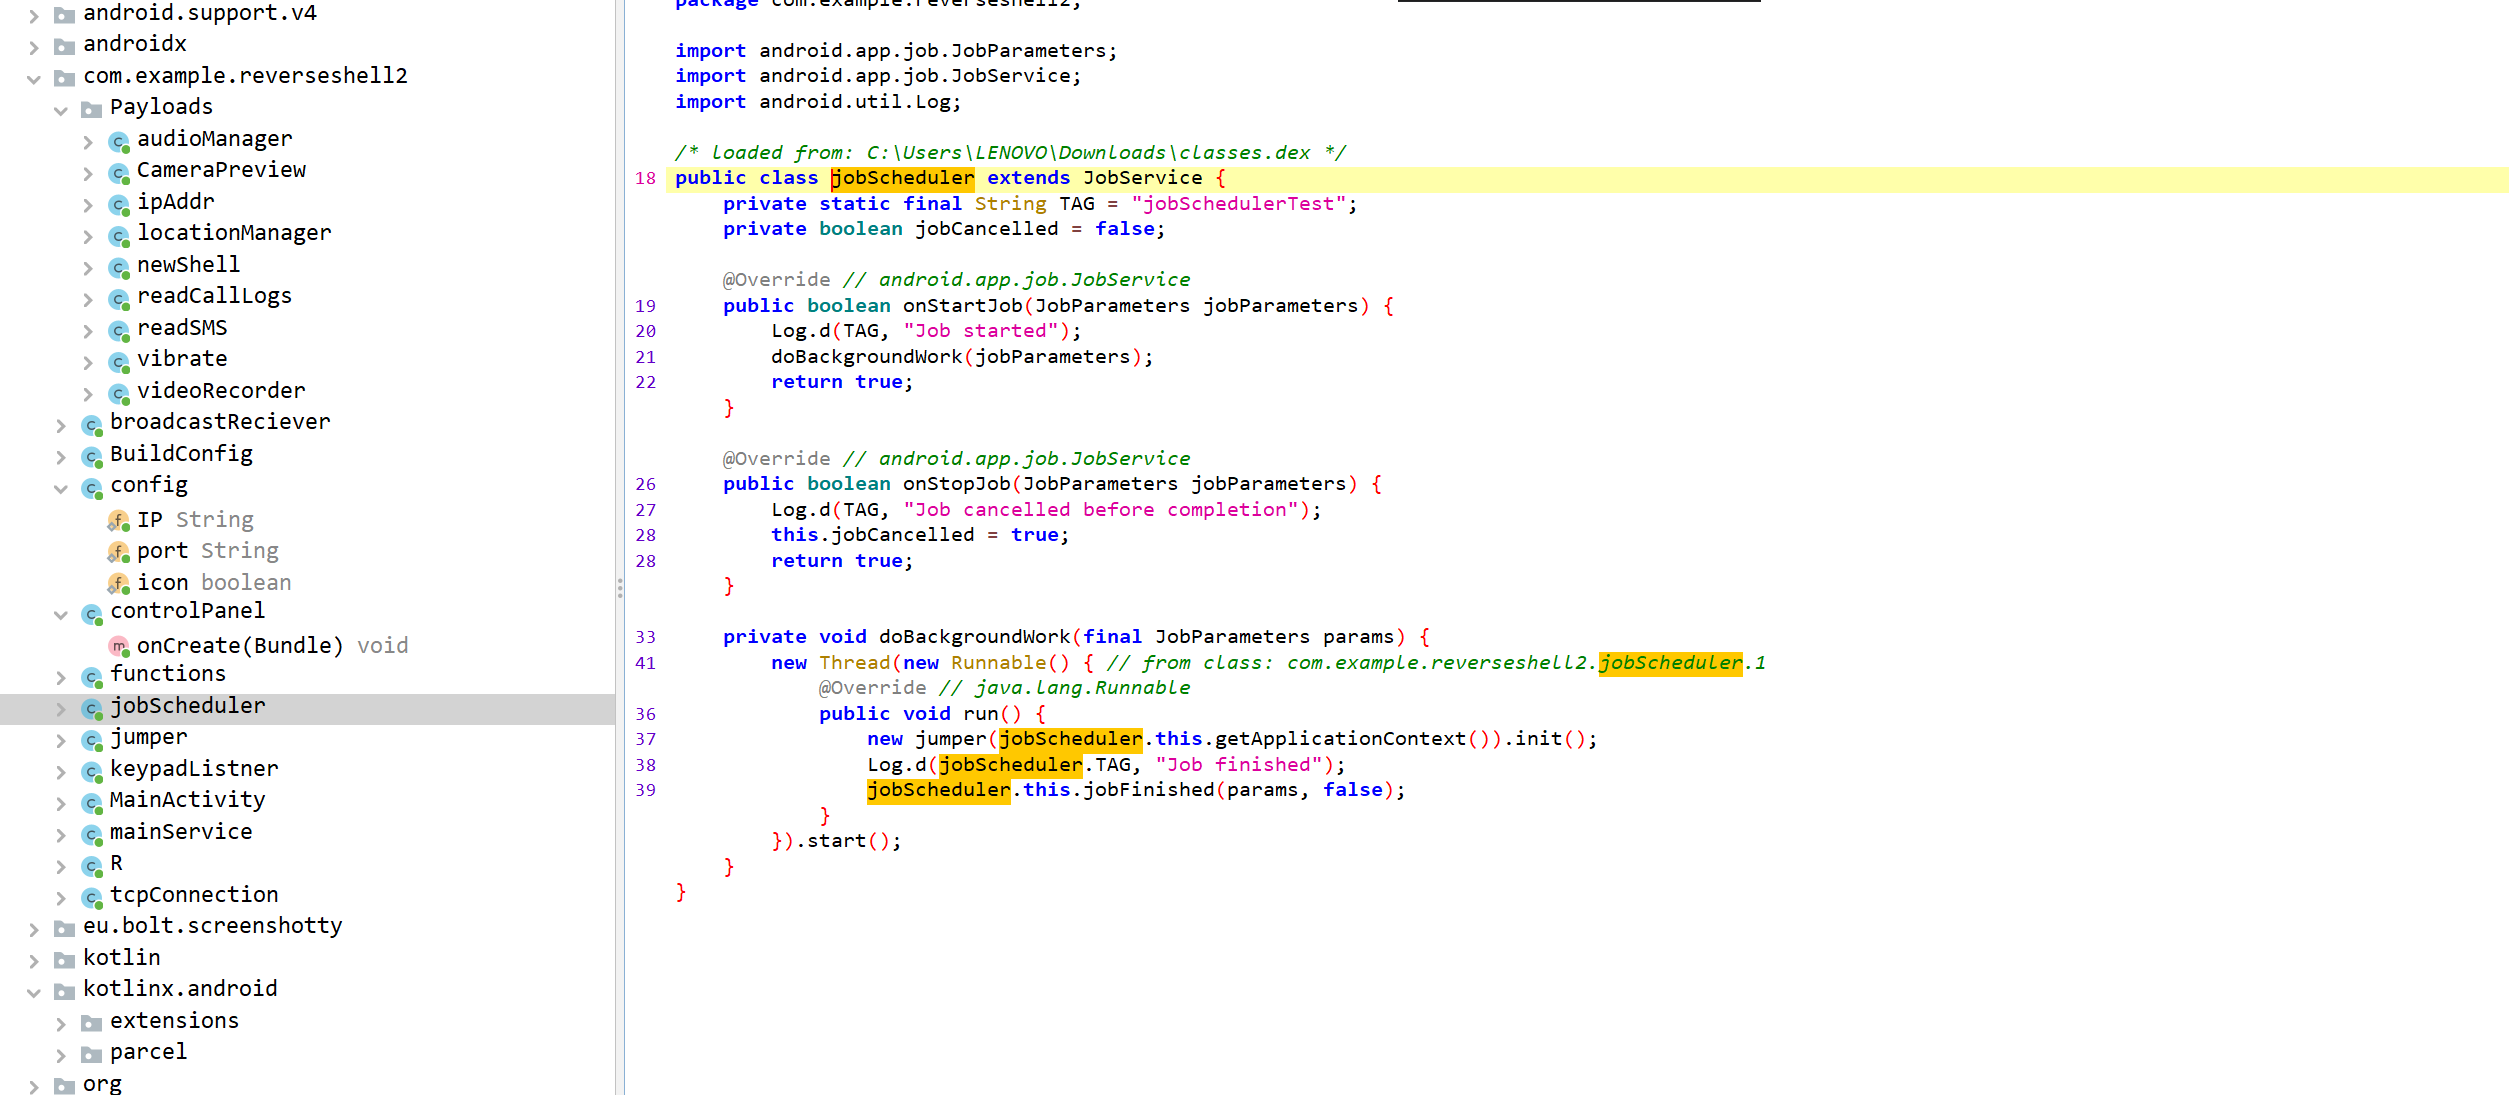Expand the eu.bolt.screenshotty package

click(x=34, y=930)
